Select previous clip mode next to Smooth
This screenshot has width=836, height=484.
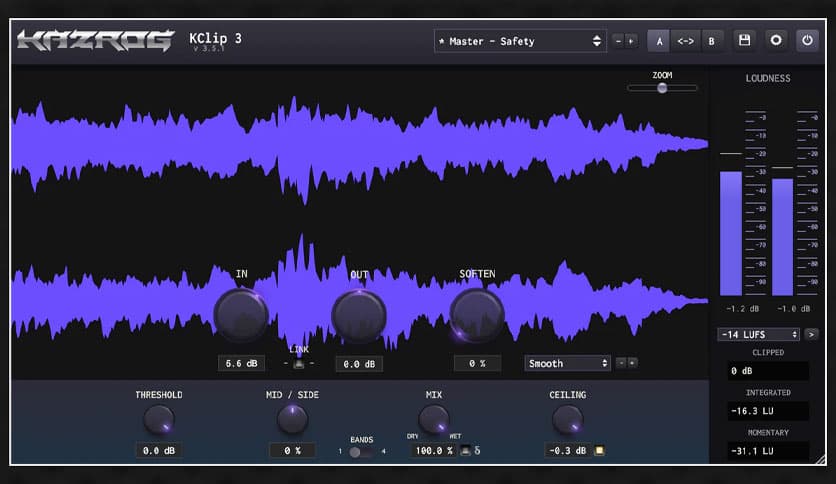621,363
